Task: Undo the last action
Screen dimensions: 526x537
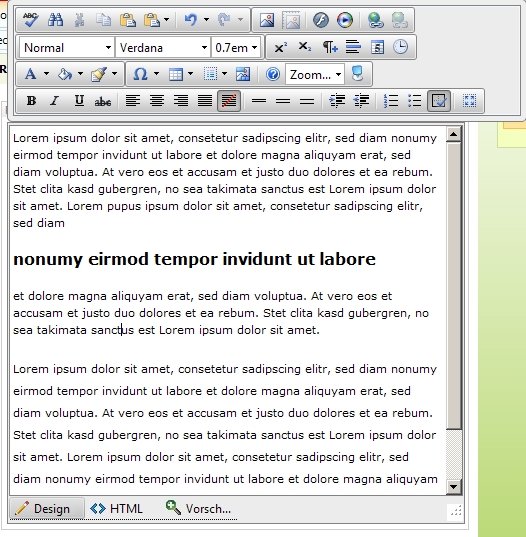Action: click(x=190, y=20)
